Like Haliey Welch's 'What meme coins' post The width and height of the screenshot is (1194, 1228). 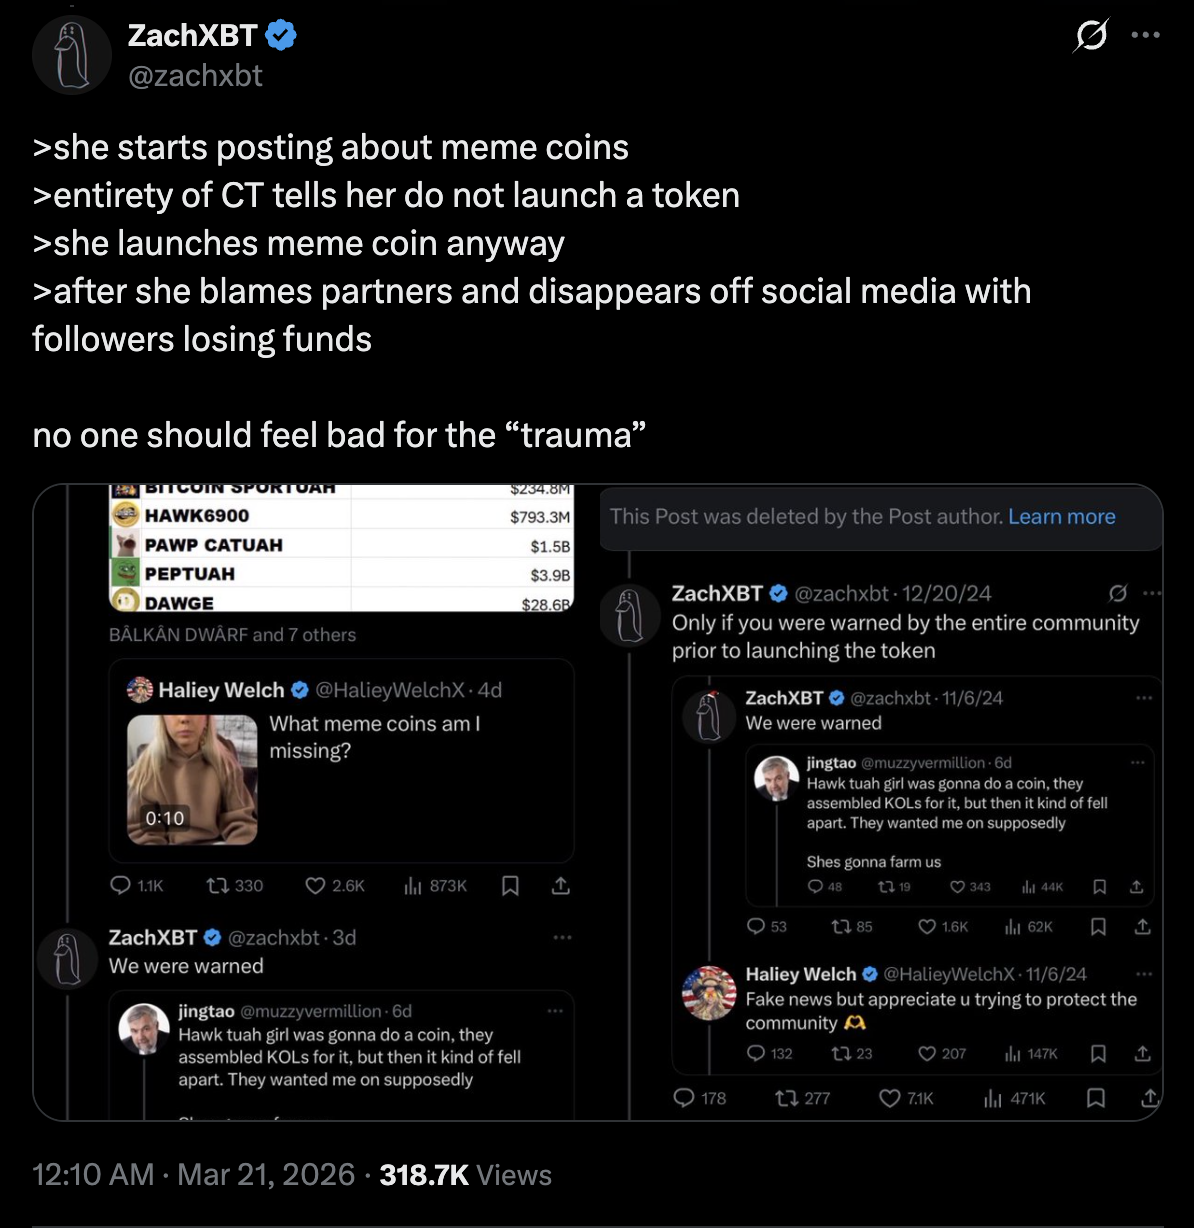click(x=317, y=886)
